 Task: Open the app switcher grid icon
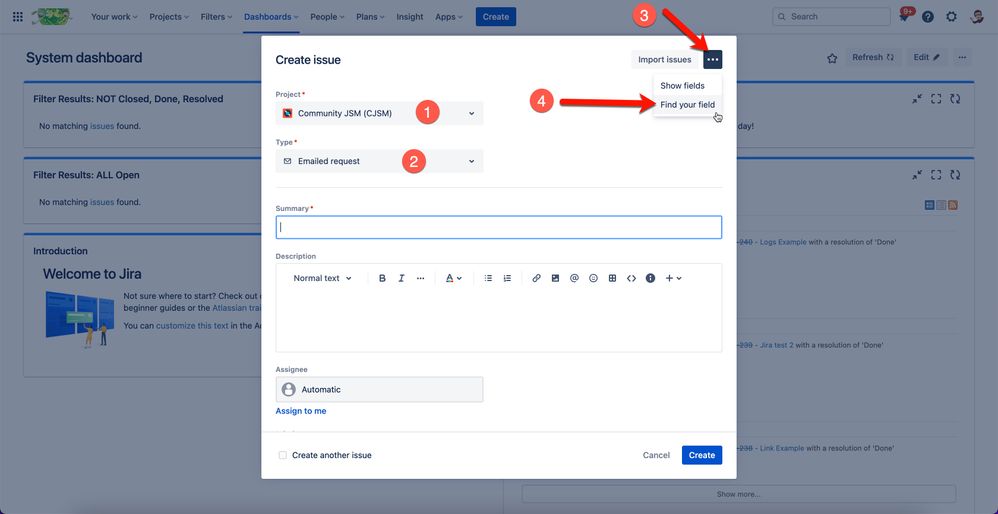(18, 17)
